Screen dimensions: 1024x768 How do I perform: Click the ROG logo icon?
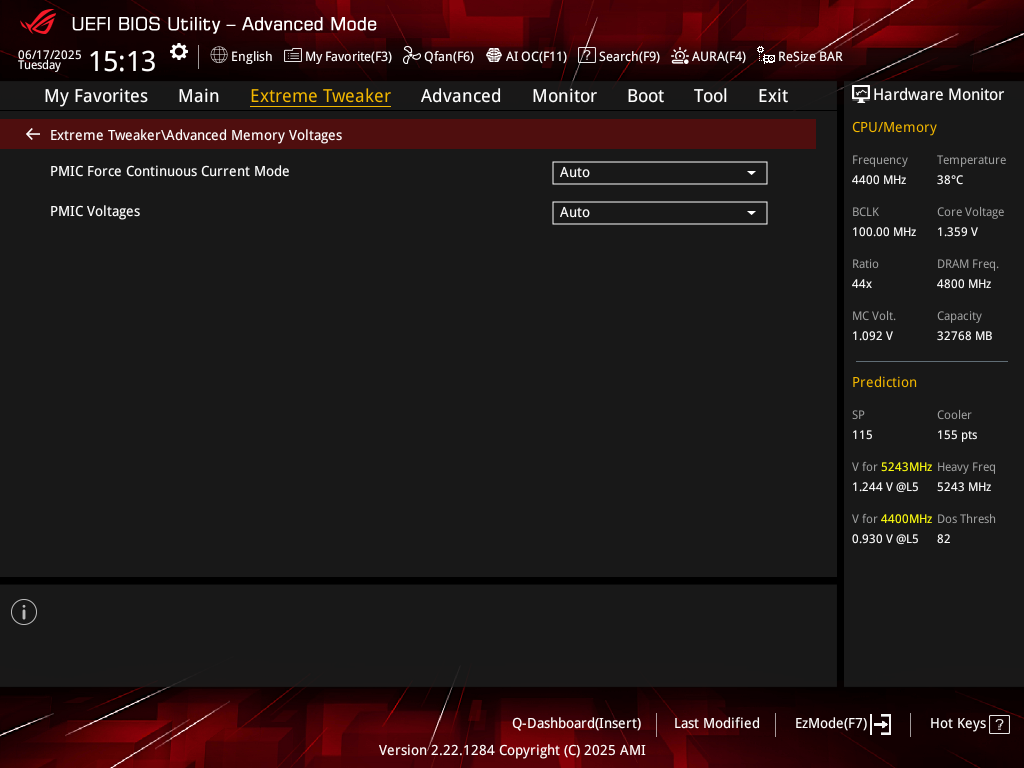pyautogui.click(x=38, y=23)
